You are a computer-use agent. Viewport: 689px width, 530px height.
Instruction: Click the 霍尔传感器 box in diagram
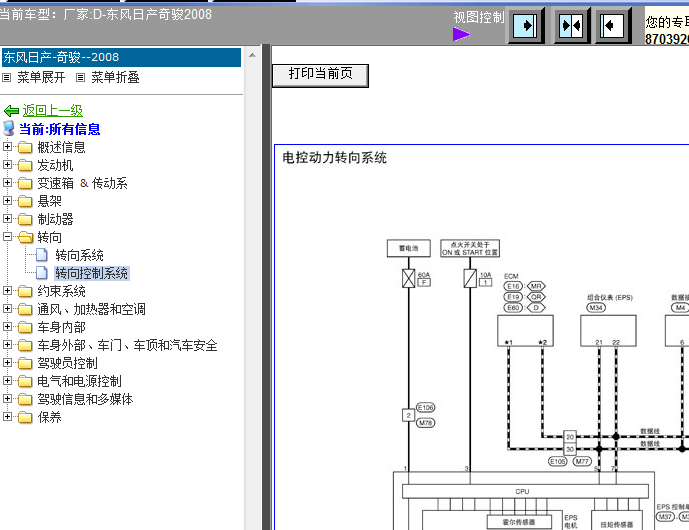[519, 522]
